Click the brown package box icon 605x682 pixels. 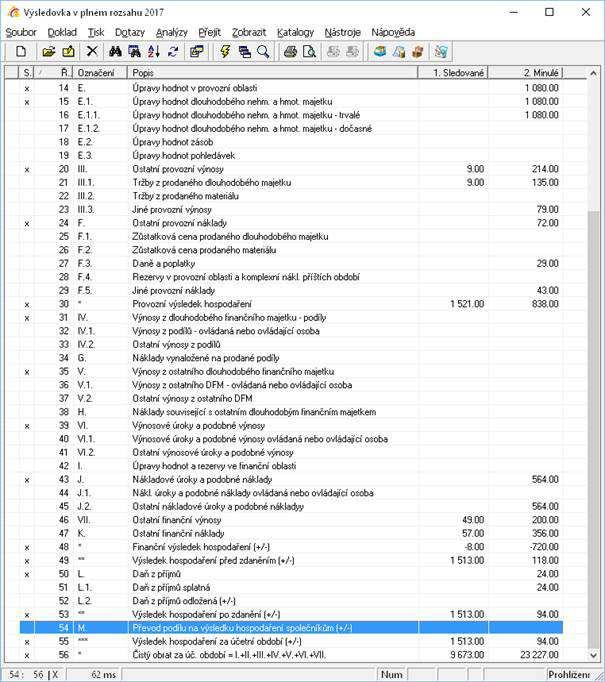click(x=418, y=52)
